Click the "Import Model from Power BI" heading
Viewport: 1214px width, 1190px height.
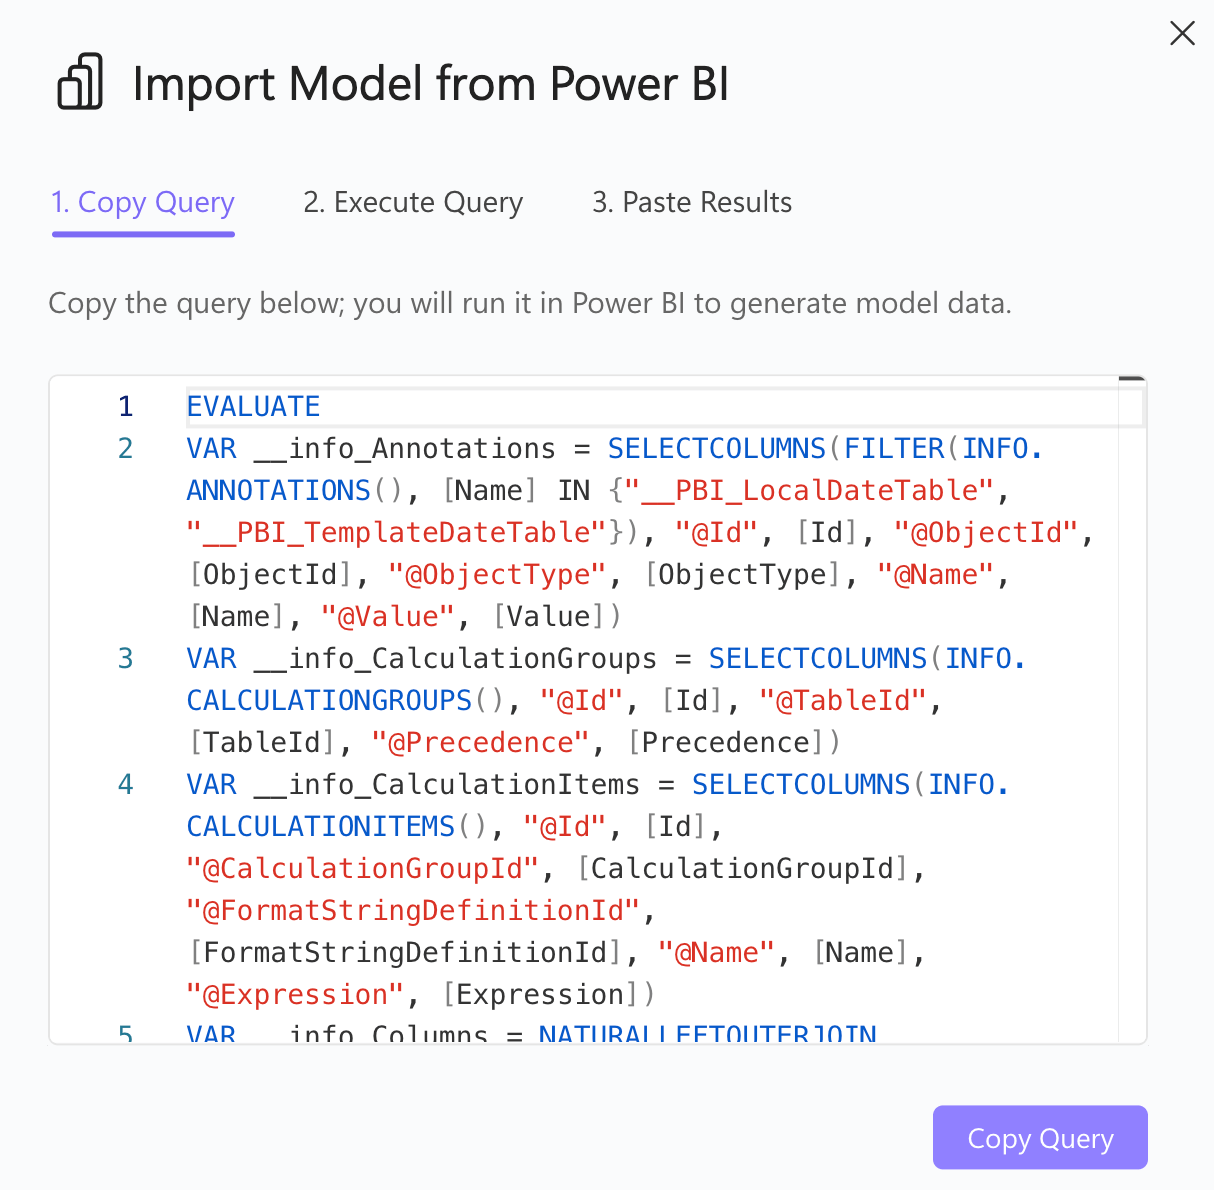click(x=430, y=84)
